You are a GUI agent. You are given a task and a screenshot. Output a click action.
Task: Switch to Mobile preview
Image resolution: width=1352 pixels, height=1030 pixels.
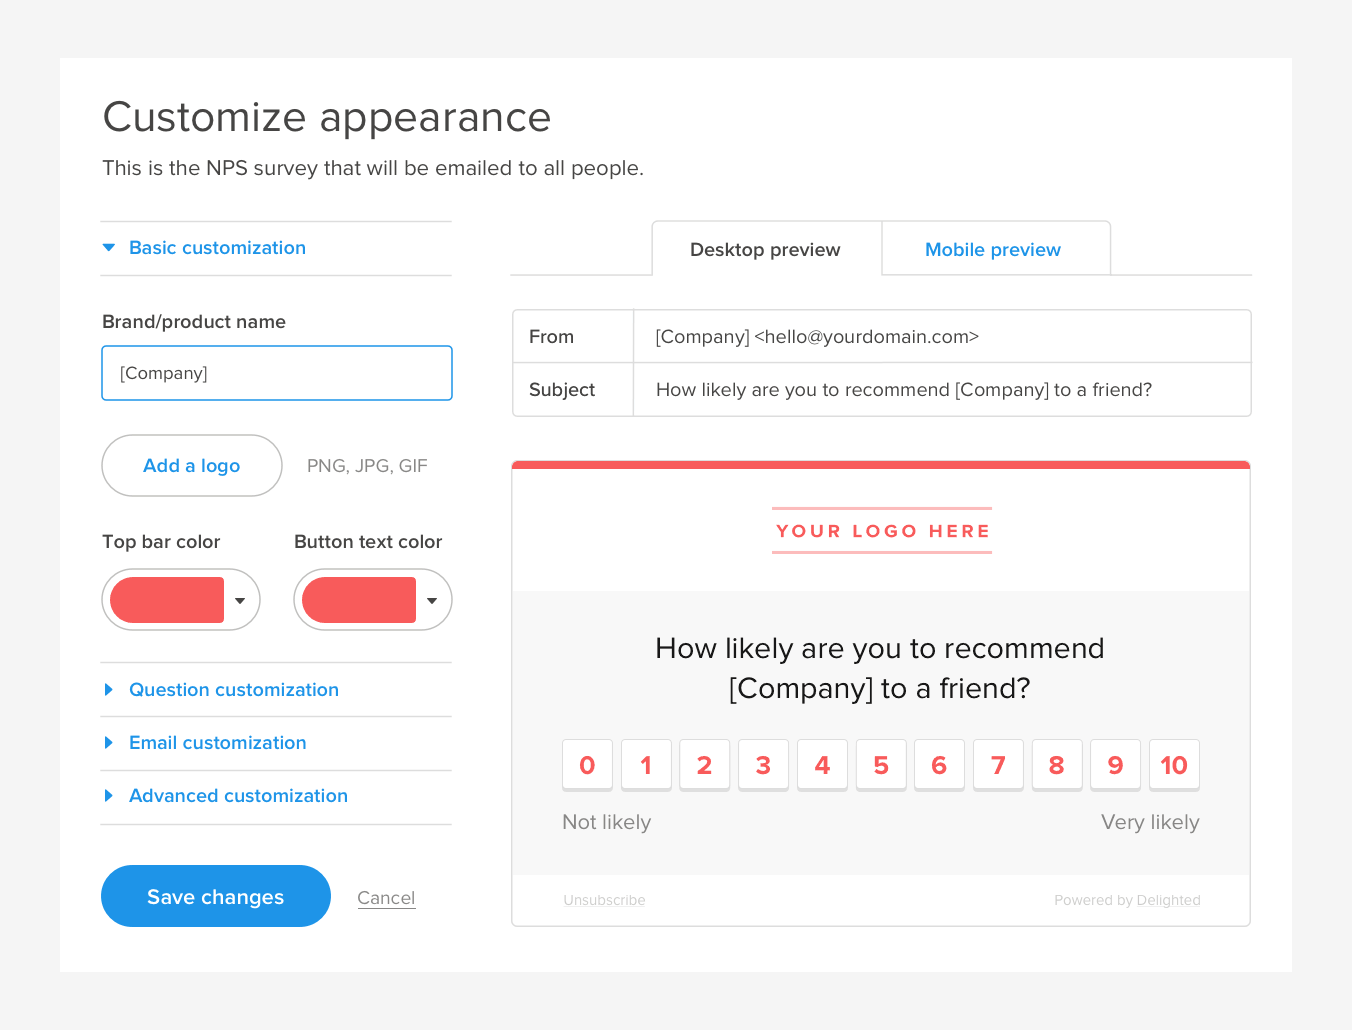(x=992, y=249)
